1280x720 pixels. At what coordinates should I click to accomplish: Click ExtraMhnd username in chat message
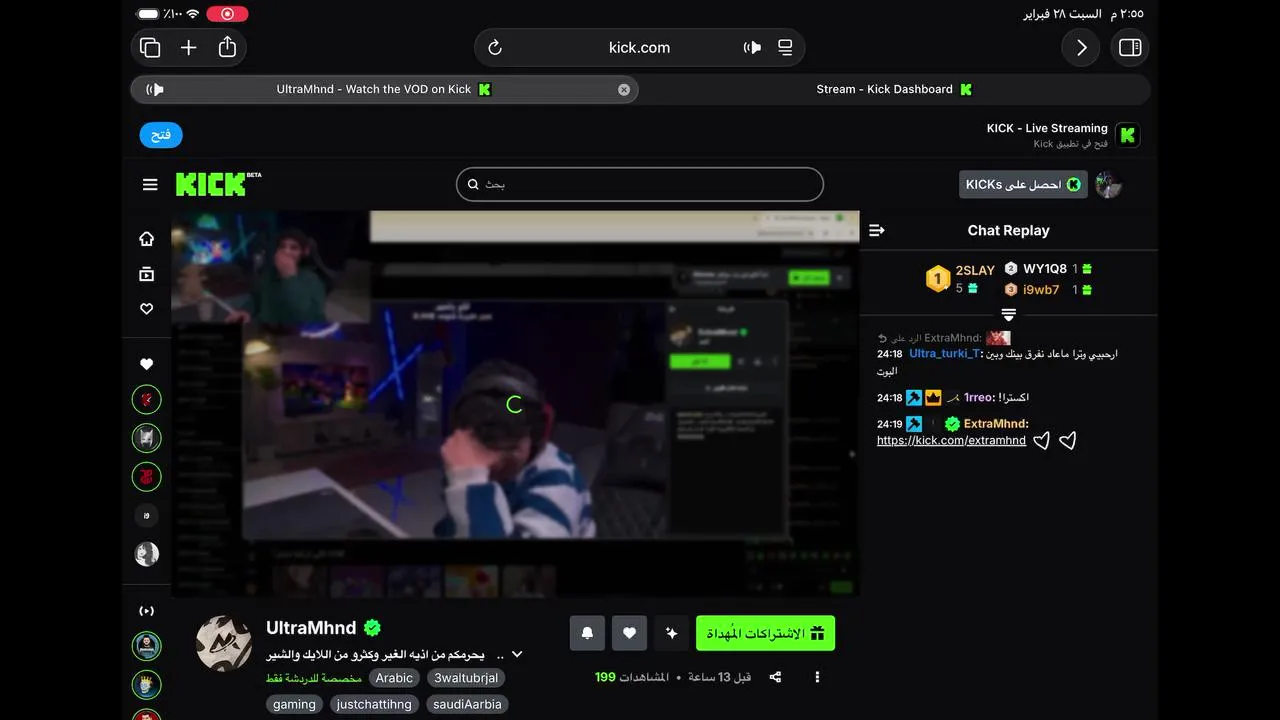pos(996,424)
